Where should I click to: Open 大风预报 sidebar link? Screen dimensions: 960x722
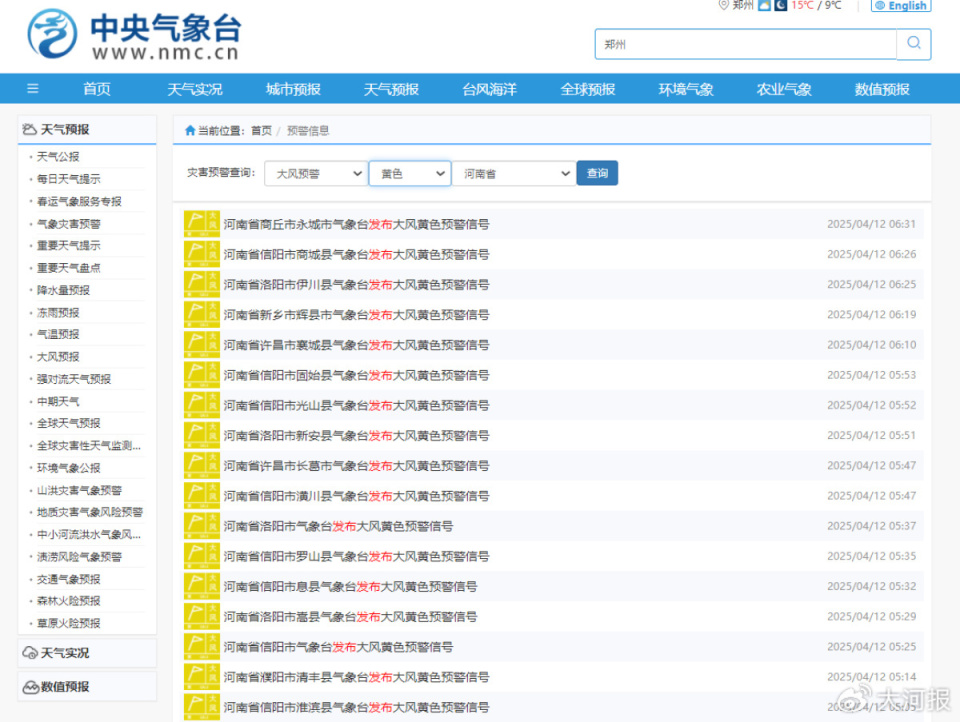tap(58, 356)
